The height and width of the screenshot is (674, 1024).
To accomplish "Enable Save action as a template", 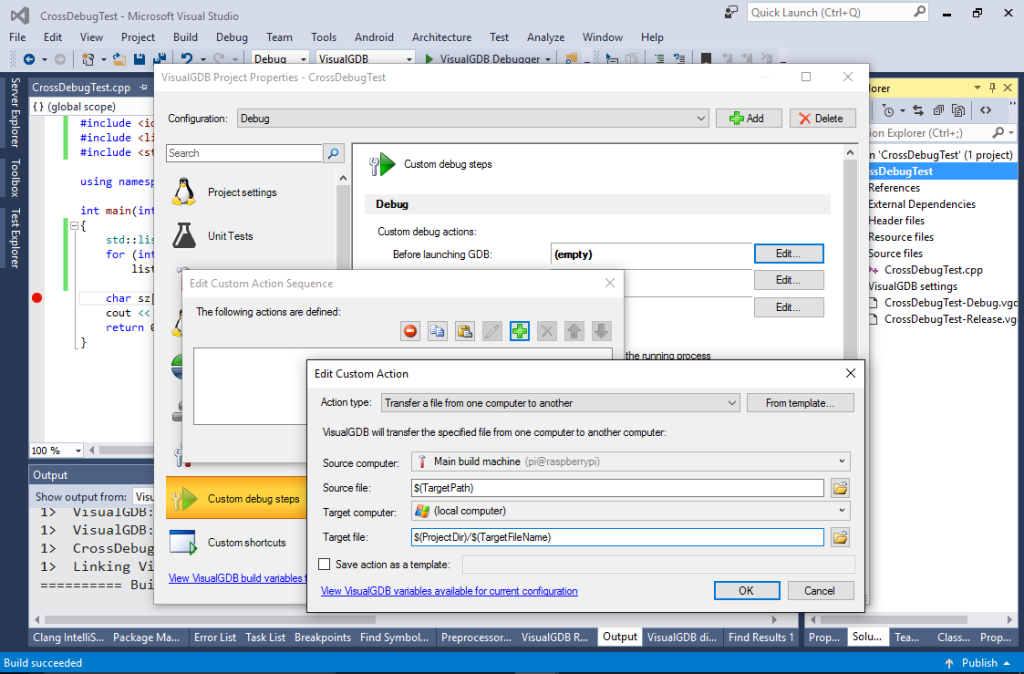I will pyautogui.click(x=323, y=564).
